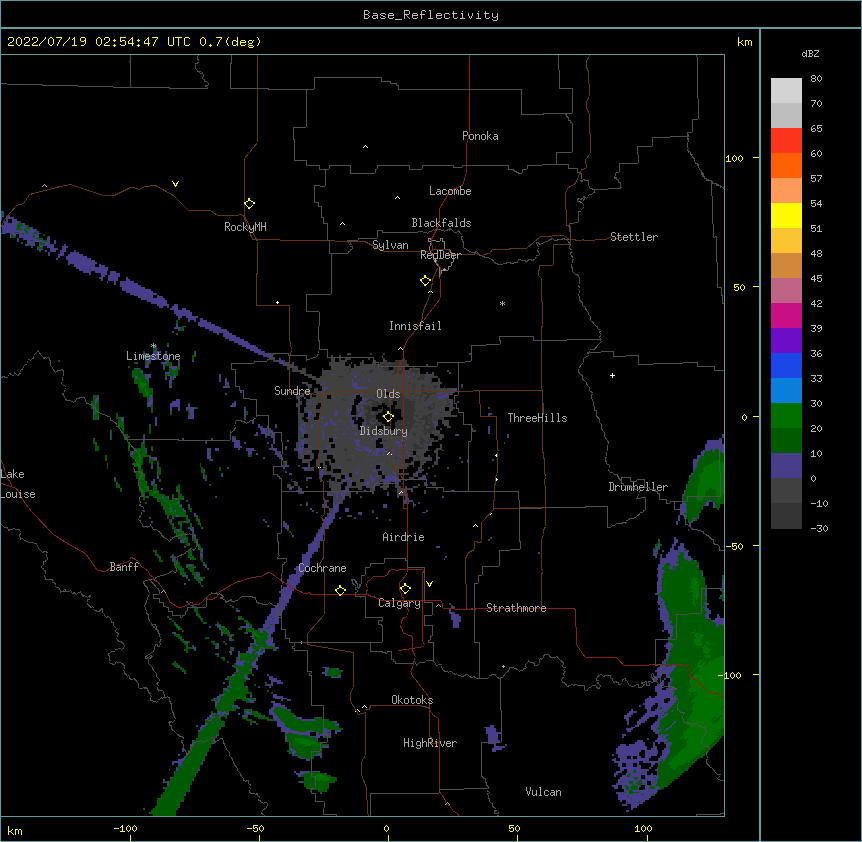The width and height of the screenshot is (862, 842).
Task: Click the Innisfail city label
Action: (415, 326)
